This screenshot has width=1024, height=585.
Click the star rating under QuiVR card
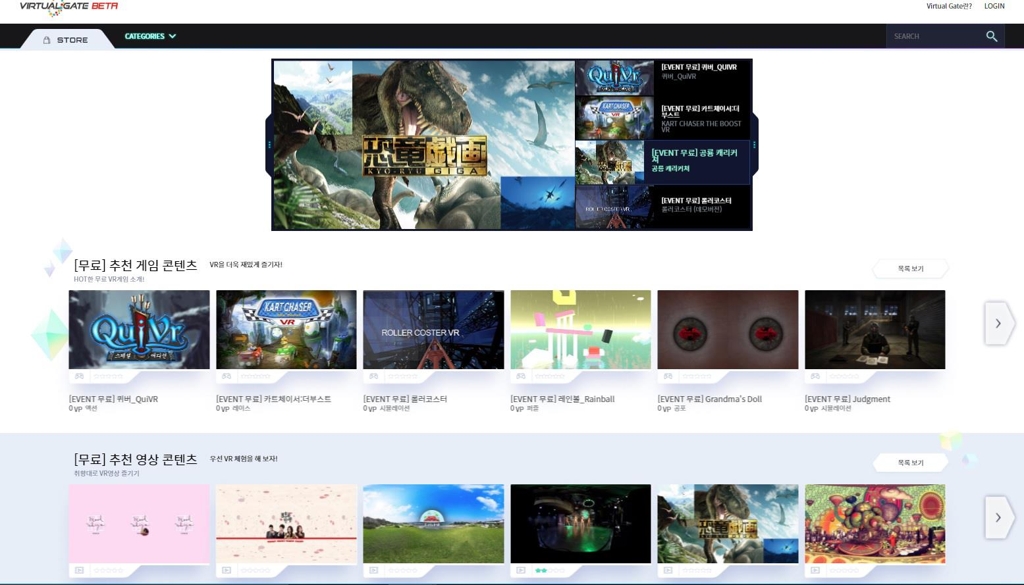(x=108, y=377)
